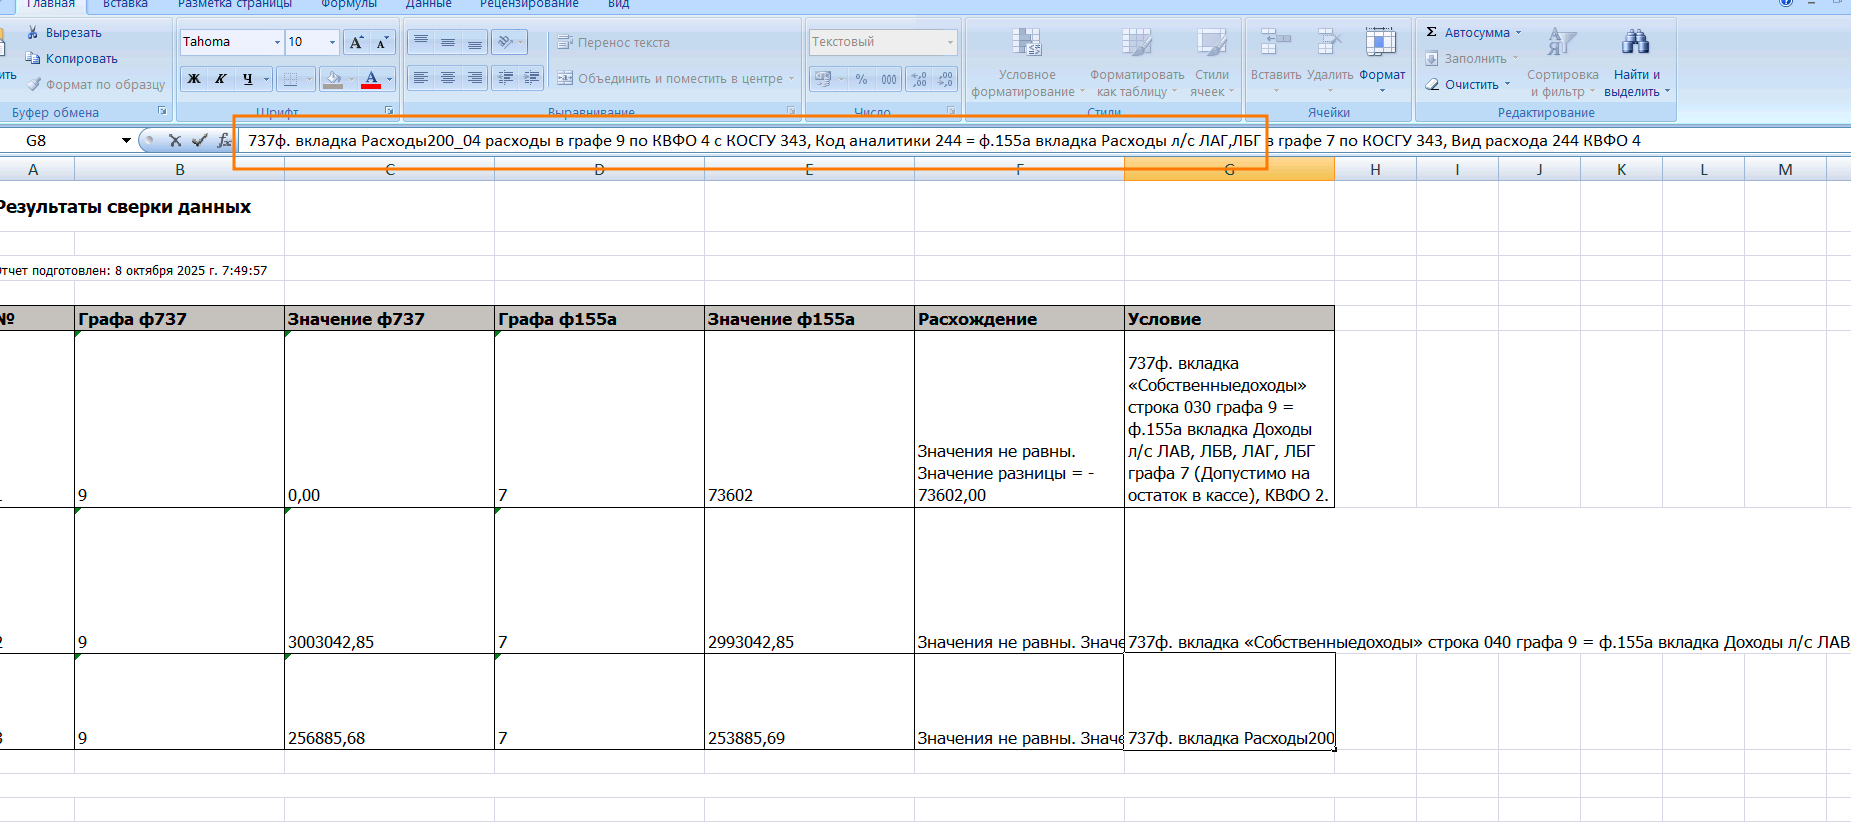Screen dimensions: 1851x822
Task: Open the Текстовый number format dropdown
Action: pyautogui.click(x=950, y=42)
